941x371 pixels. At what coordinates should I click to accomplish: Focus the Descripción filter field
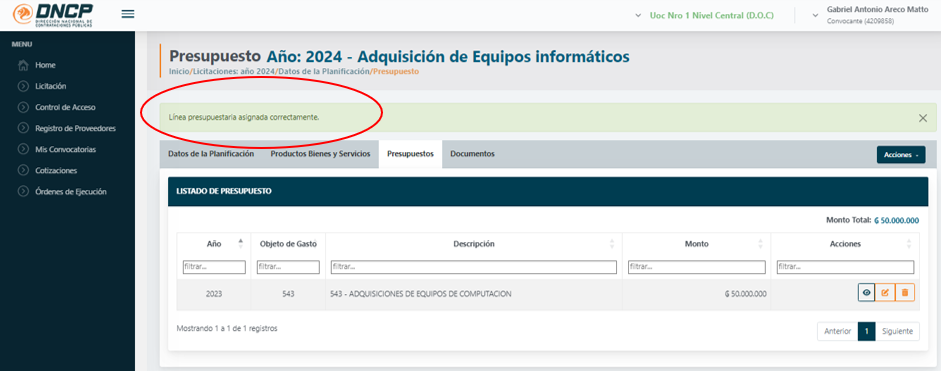[474, 267]
